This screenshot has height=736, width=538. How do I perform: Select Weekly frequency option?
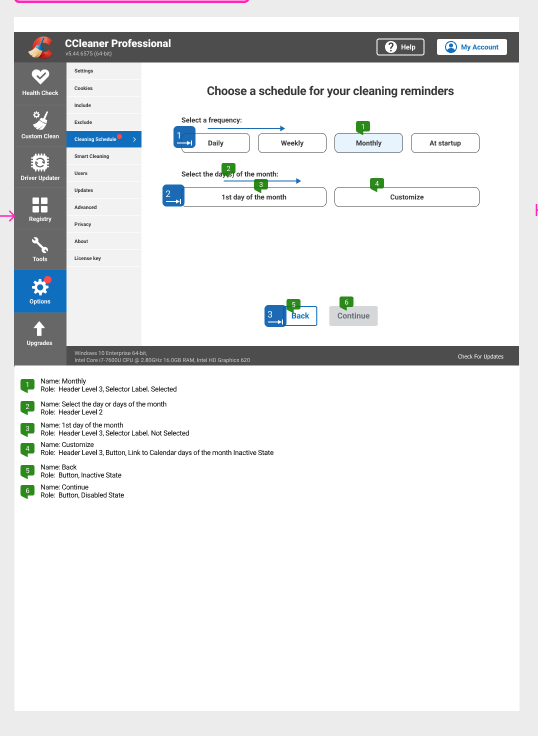pos(292,143)
